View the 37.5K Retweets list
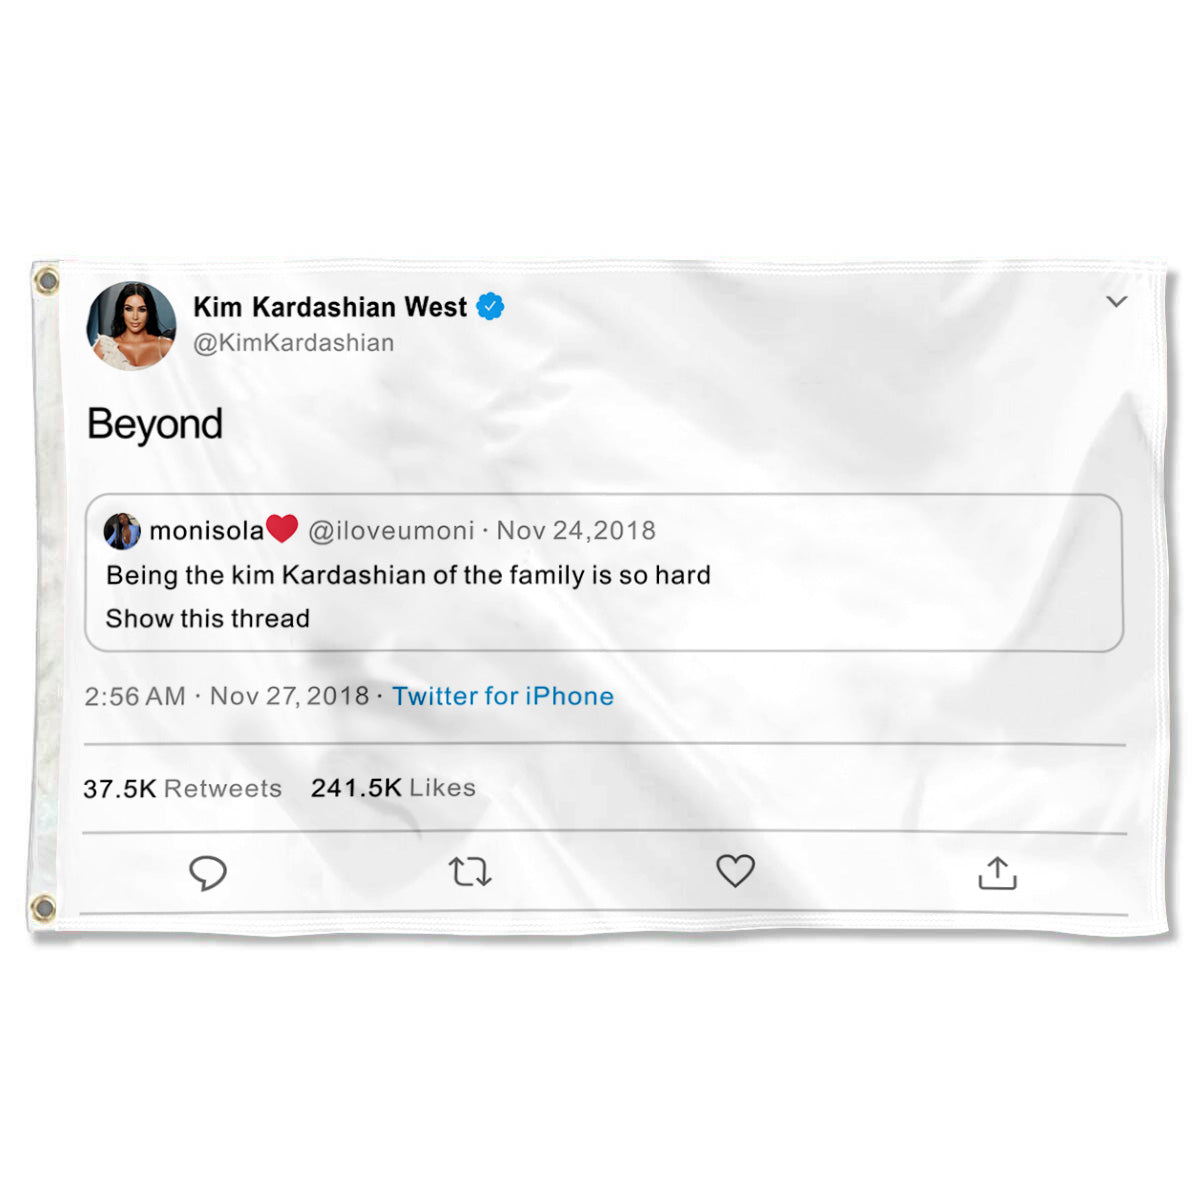 click(x=183, y=789)
